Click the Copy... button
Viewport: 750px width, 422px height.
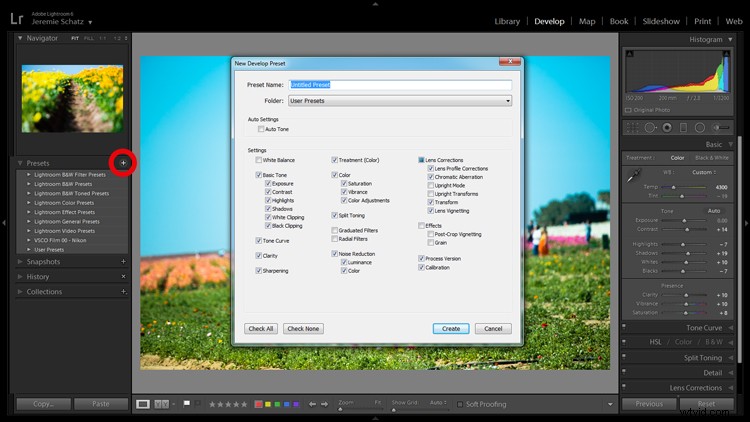pos(44,404)
